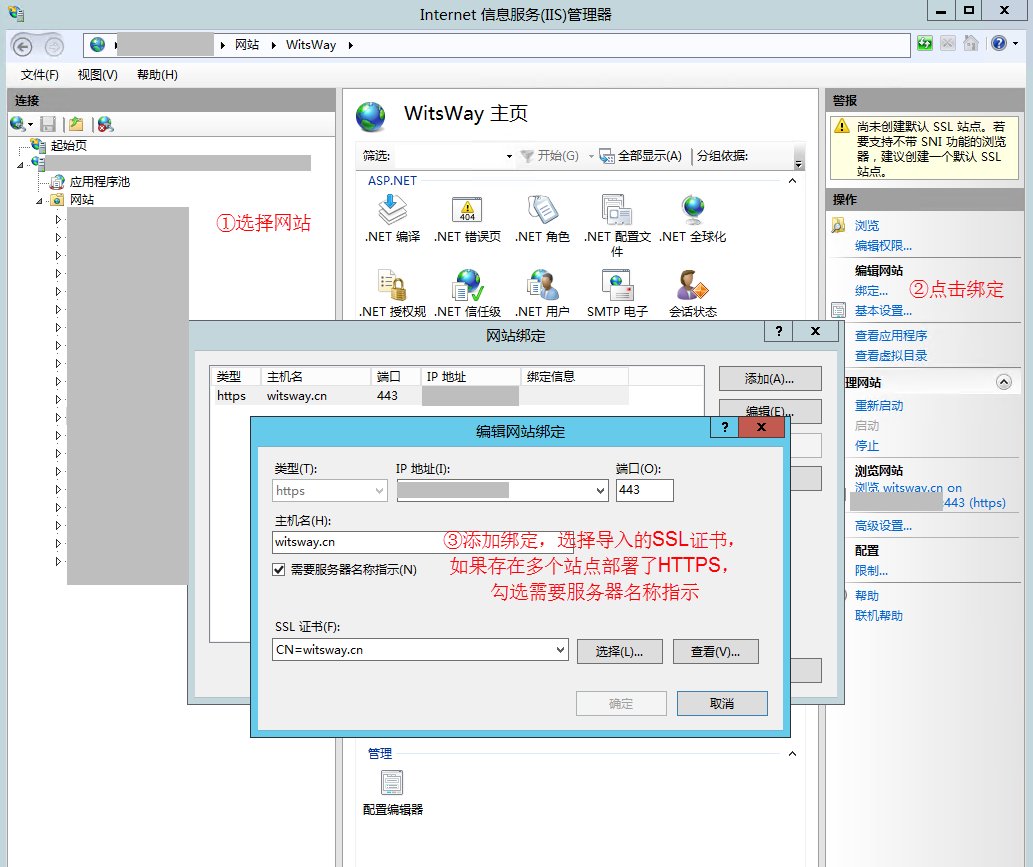Screen dimensions: 1033x867
Task: Open the 帮助(H) menu
Action: [x=157, y=74]
